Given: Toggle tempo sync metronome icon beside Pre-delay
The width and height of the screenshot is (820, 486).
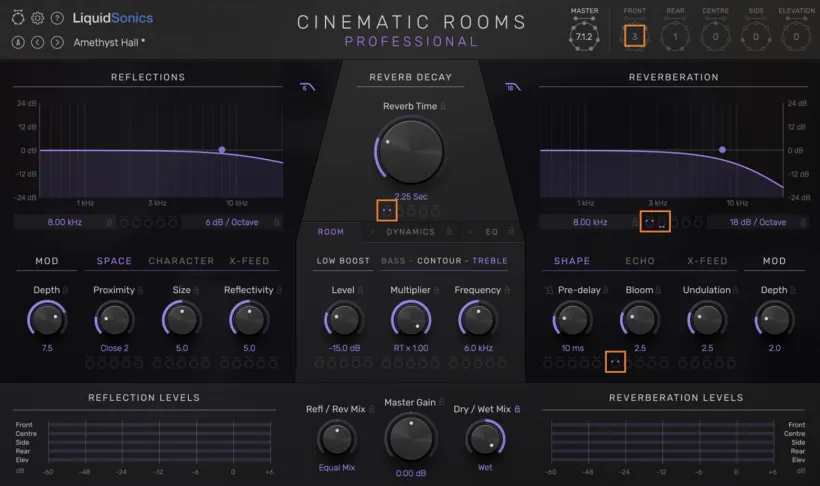Looking at the screenshot, I should click(x=549, y=290).
